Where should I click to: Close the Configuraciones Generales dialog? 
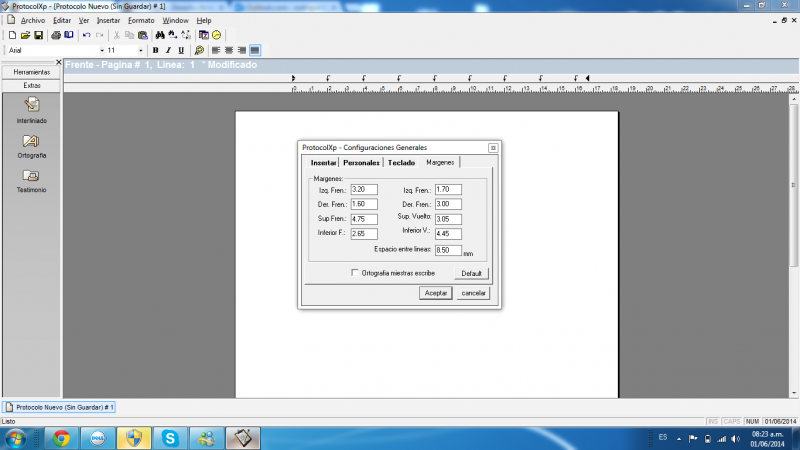point(493,148)
